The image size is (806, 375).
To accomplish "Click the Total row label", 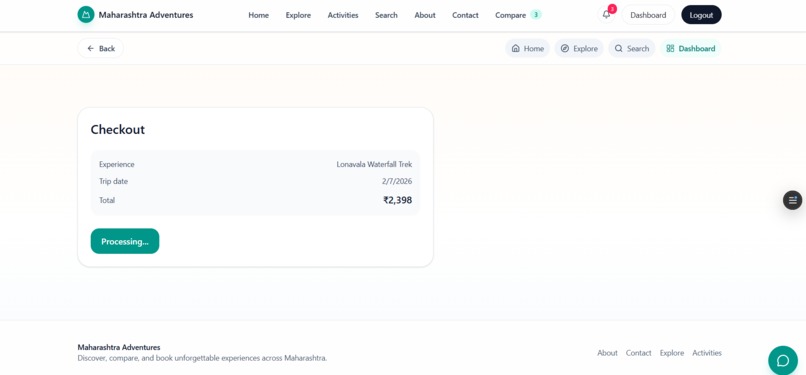I will point(107,200).
